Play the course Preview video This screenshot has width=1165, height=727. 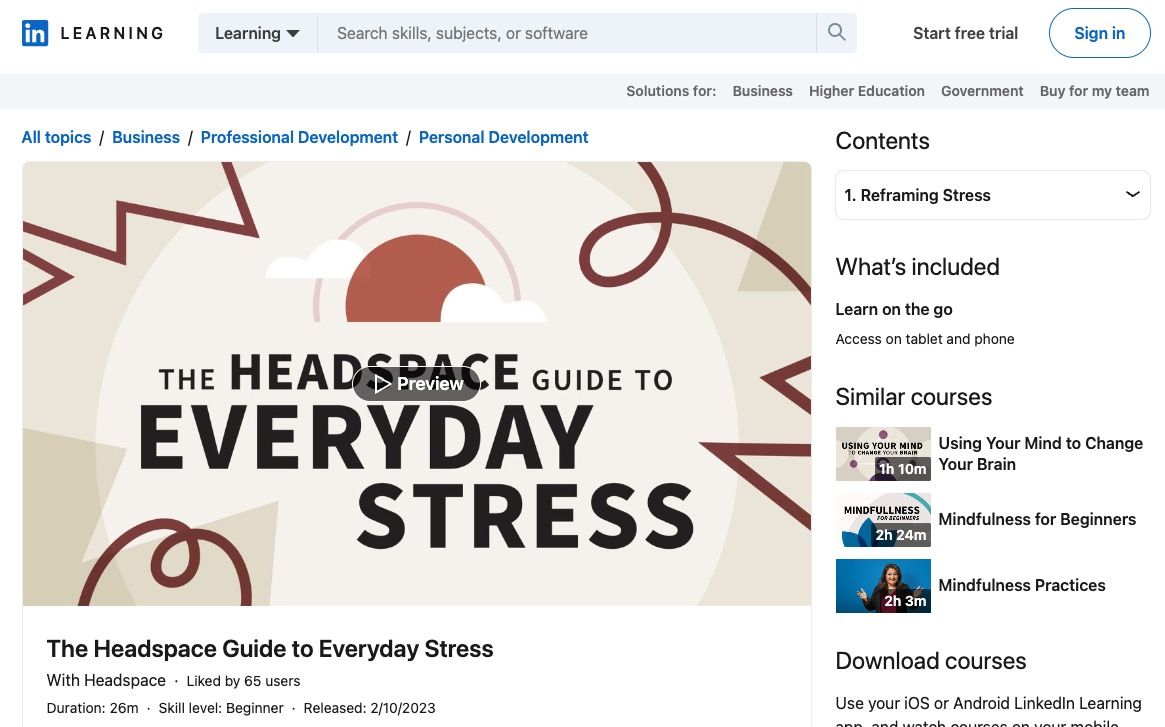pyautogui.click(x=417, y=383)
